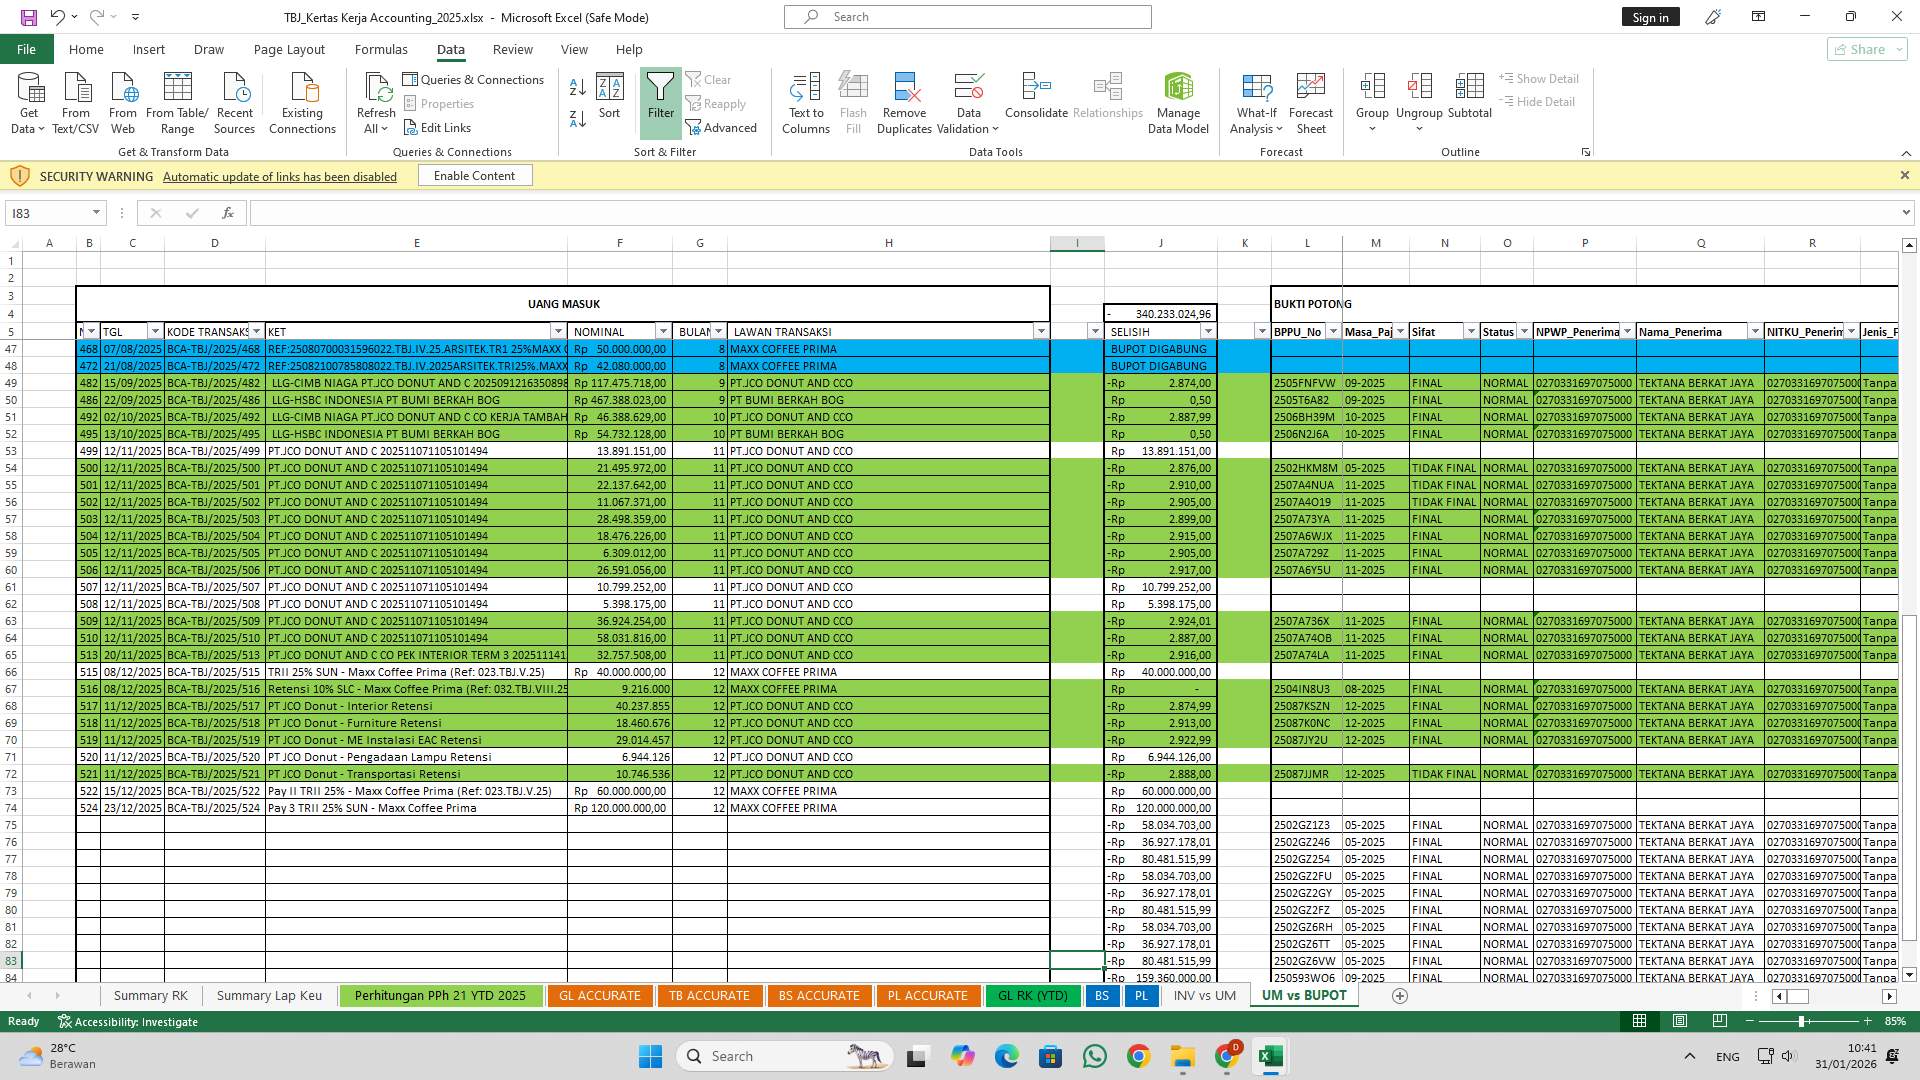This screenshot has height=1080, width=1920.
Task: Switch to the Formulas ribbon tab
Action: (x=381, y=49)
